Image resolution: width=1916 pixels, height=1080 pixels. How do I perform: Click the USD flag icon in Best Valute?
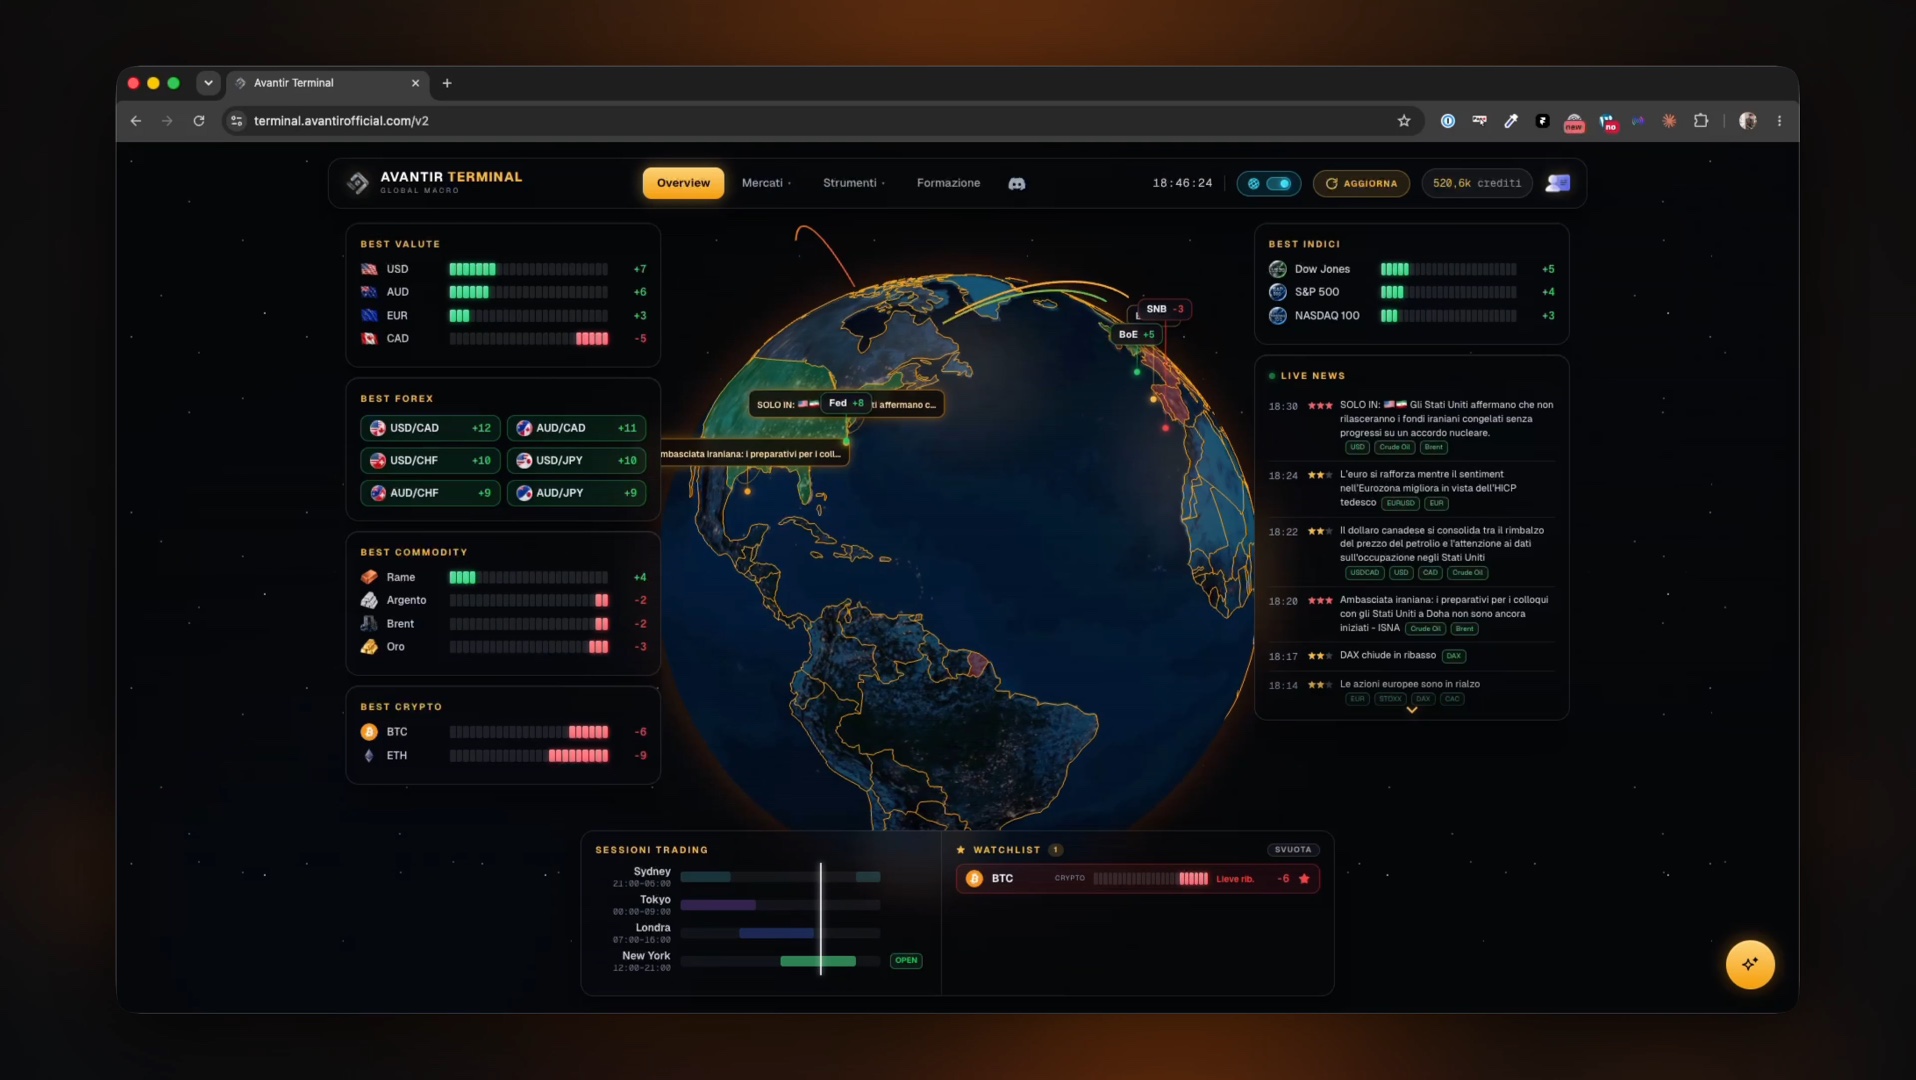(369, 269)
